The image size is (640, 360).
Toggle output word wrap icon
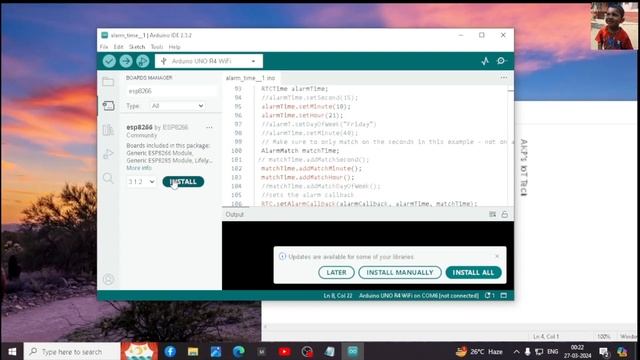(x=493, y=214)
